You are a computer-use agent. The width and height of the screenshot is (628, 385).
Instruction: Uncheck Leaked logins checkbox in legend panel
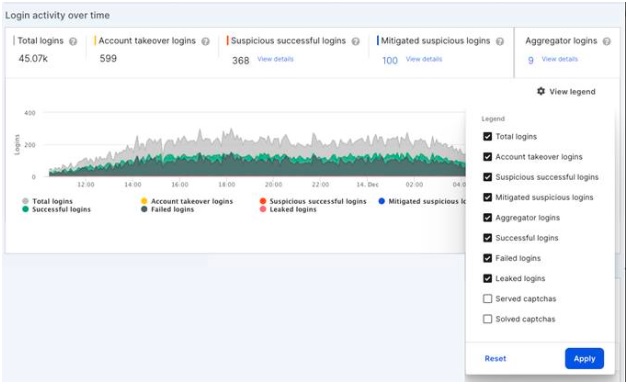click(x=487, y=278)
